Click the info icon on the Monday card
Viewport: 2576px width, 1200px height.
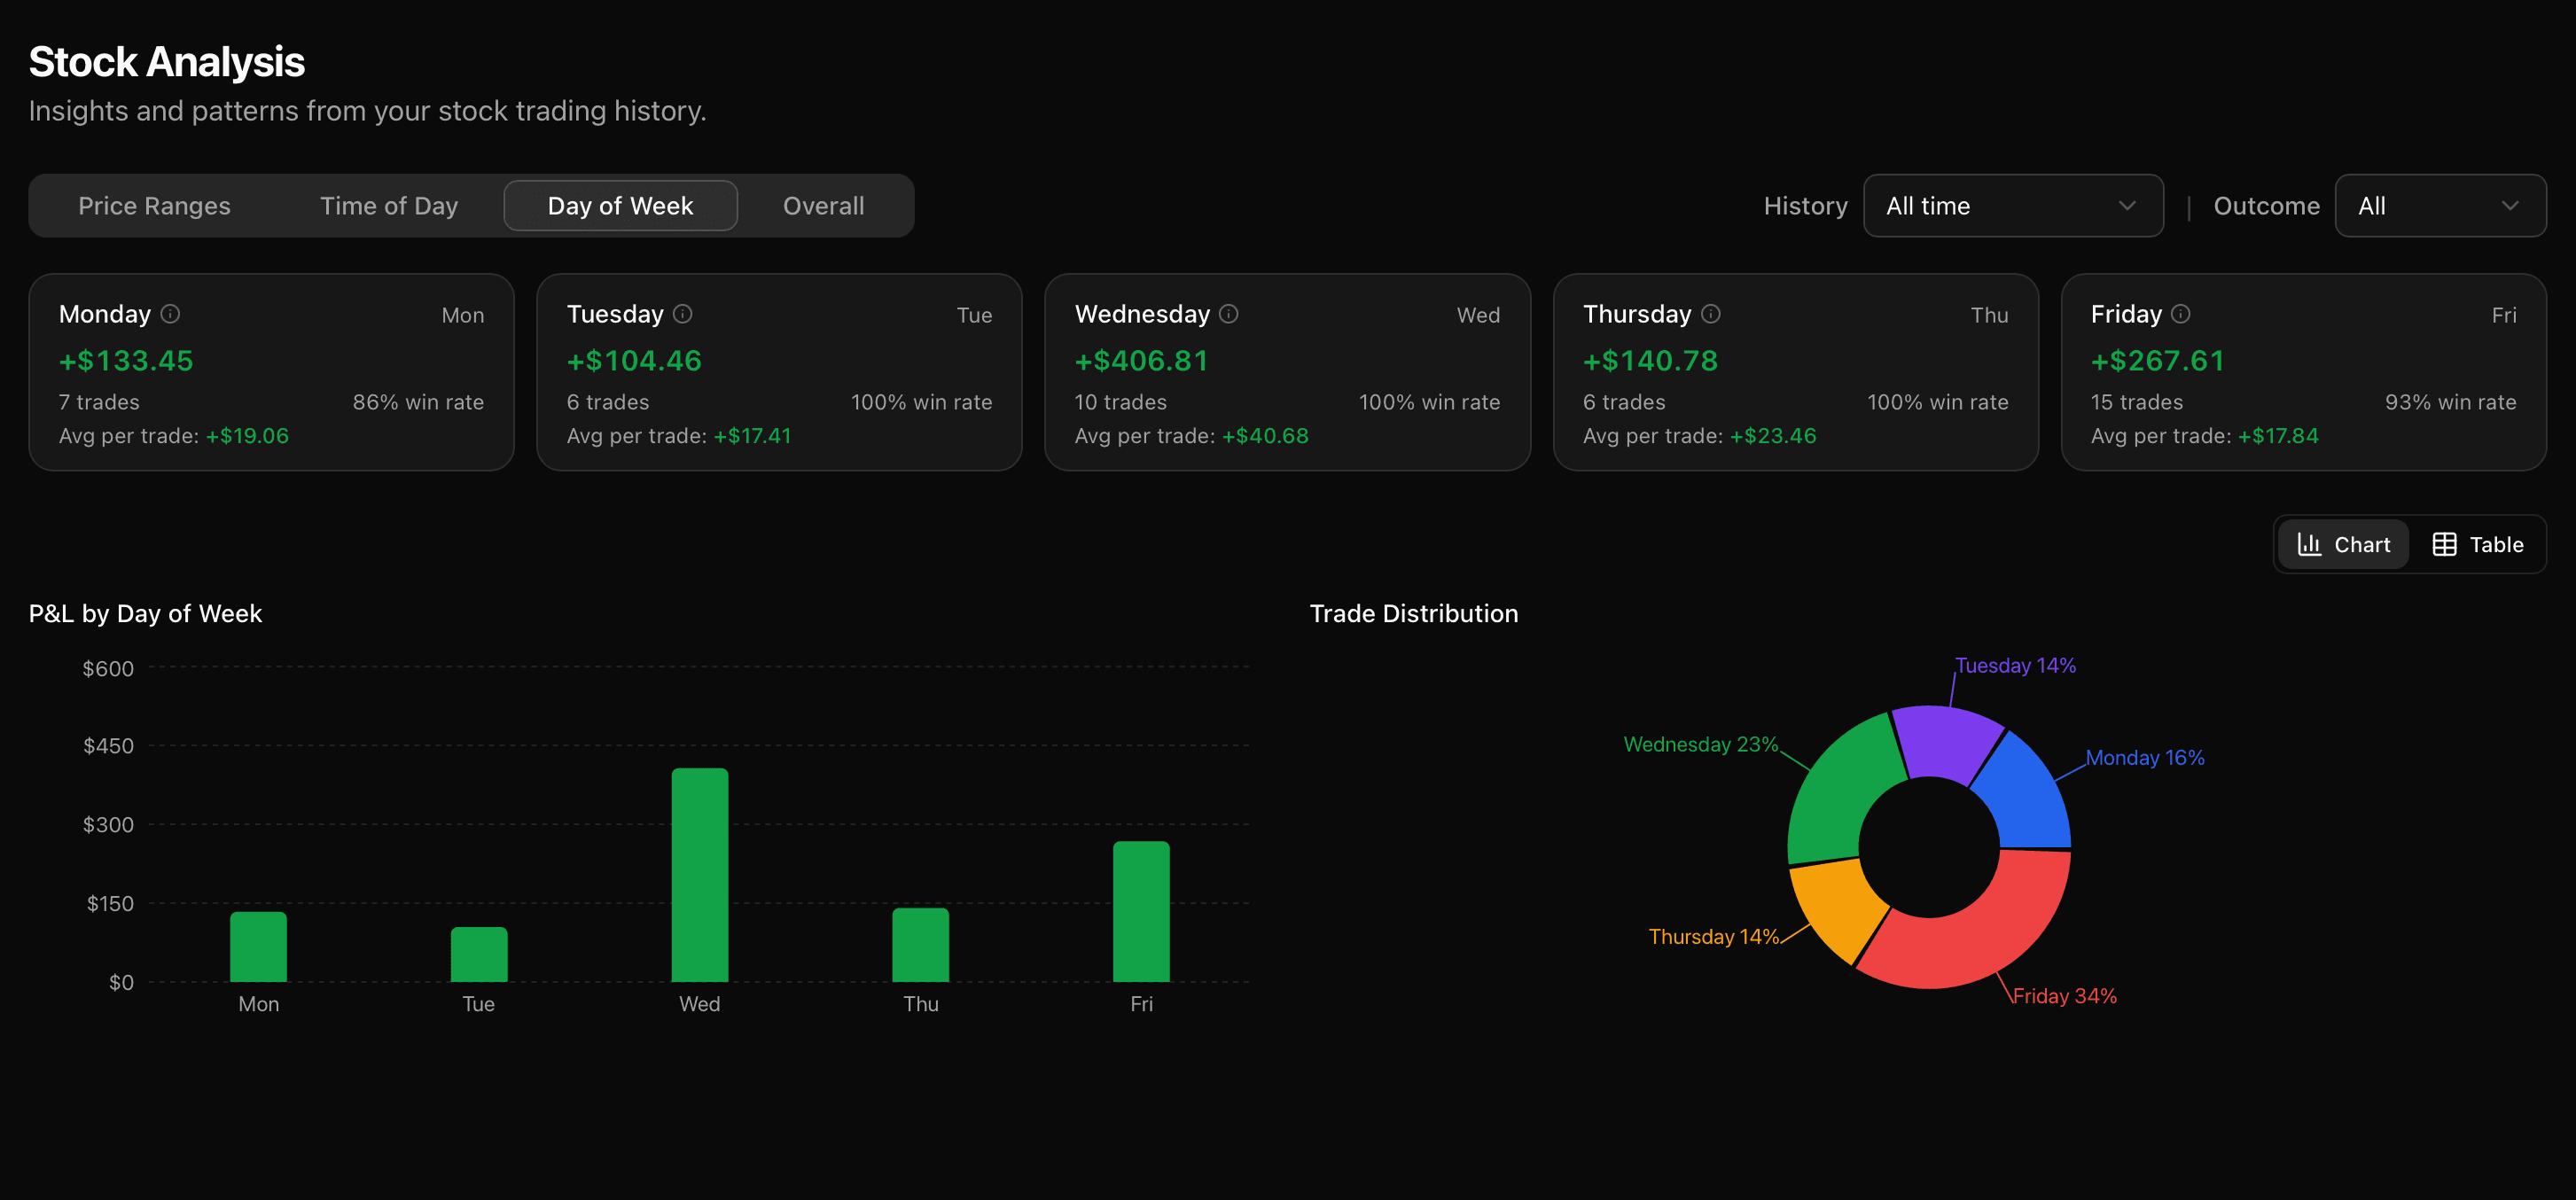click(170, 313)
